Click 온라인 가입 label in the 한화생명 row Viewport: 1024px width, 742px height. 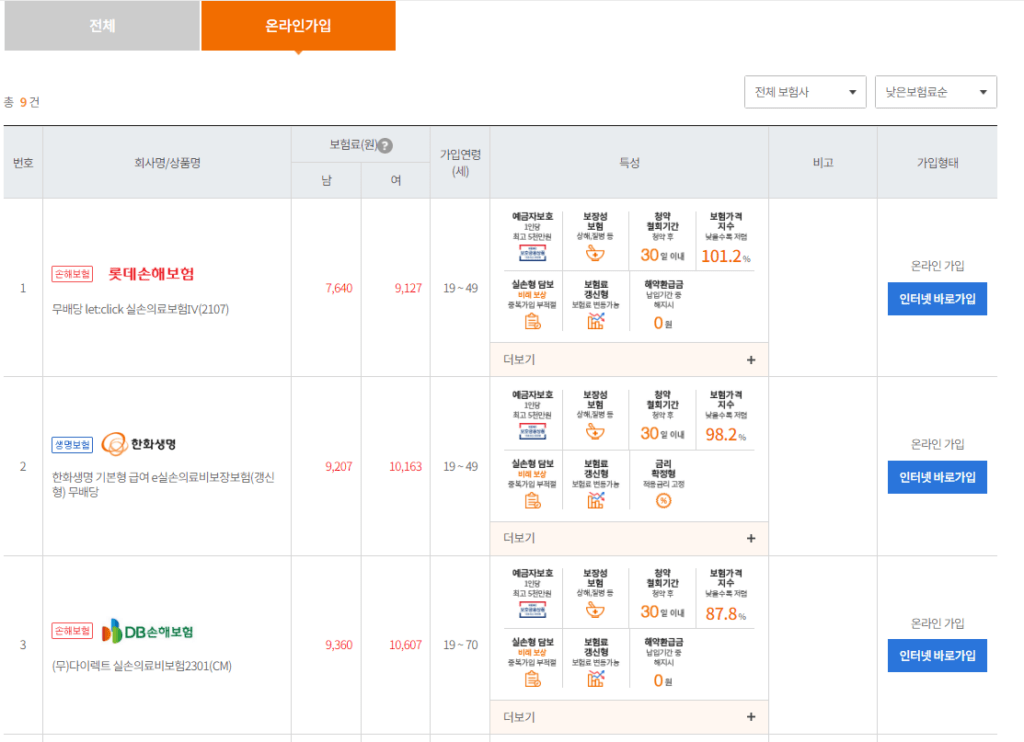(937, 444)
